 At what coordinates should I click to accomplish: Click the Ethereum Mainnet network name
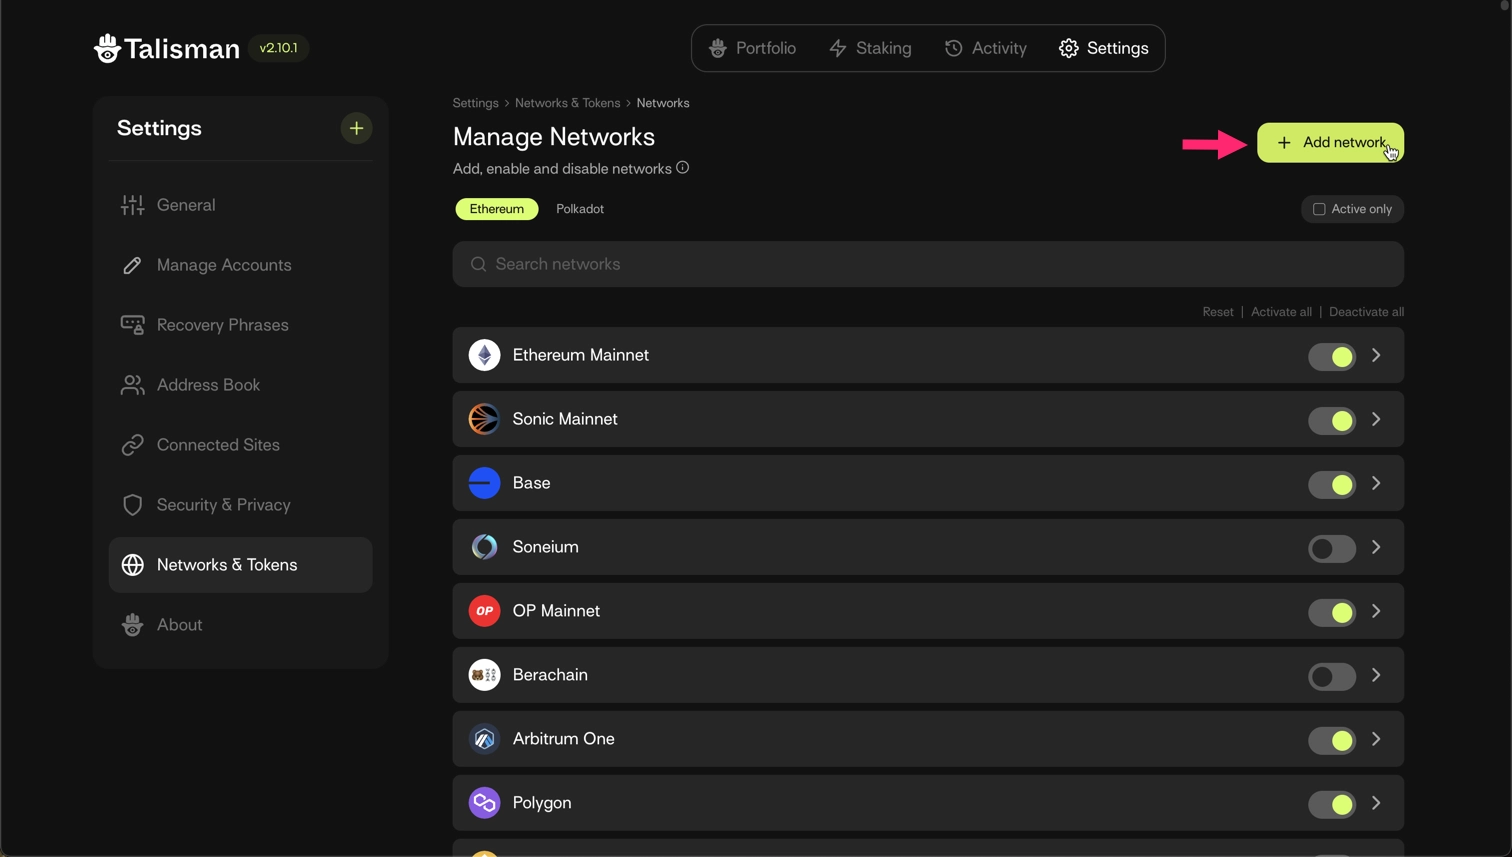(x=580, y=355)
